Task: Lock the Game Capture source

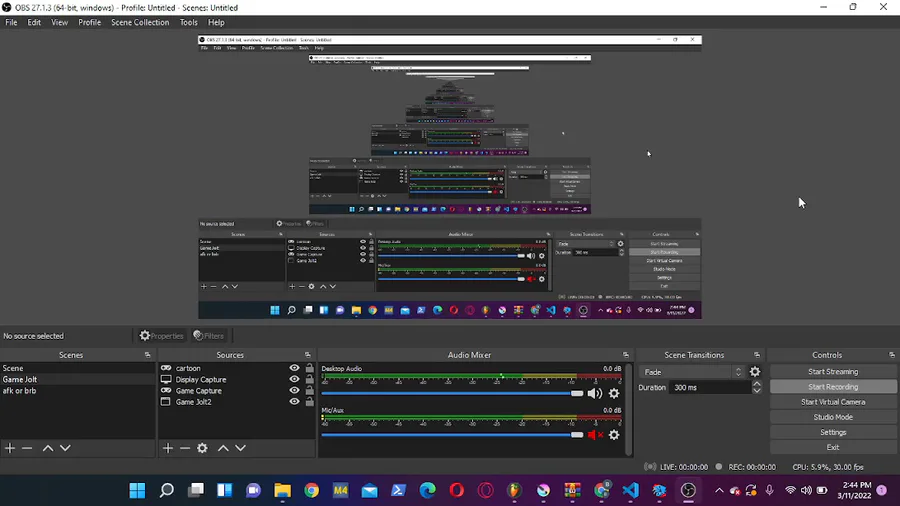Action: [x=309, y=391]
